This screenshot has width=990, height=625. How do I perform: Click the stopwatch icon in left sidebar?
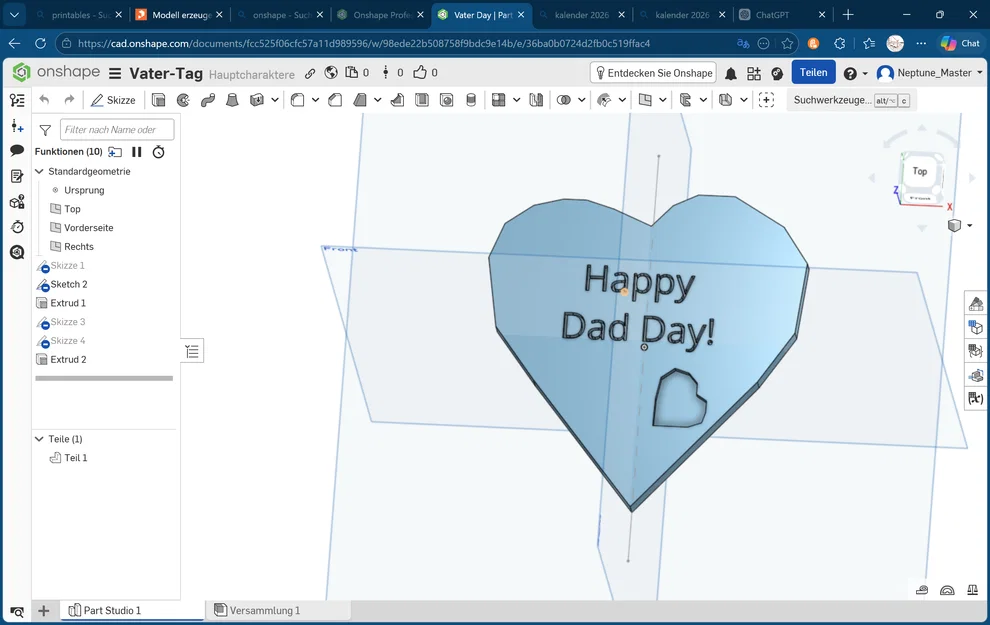17,227
